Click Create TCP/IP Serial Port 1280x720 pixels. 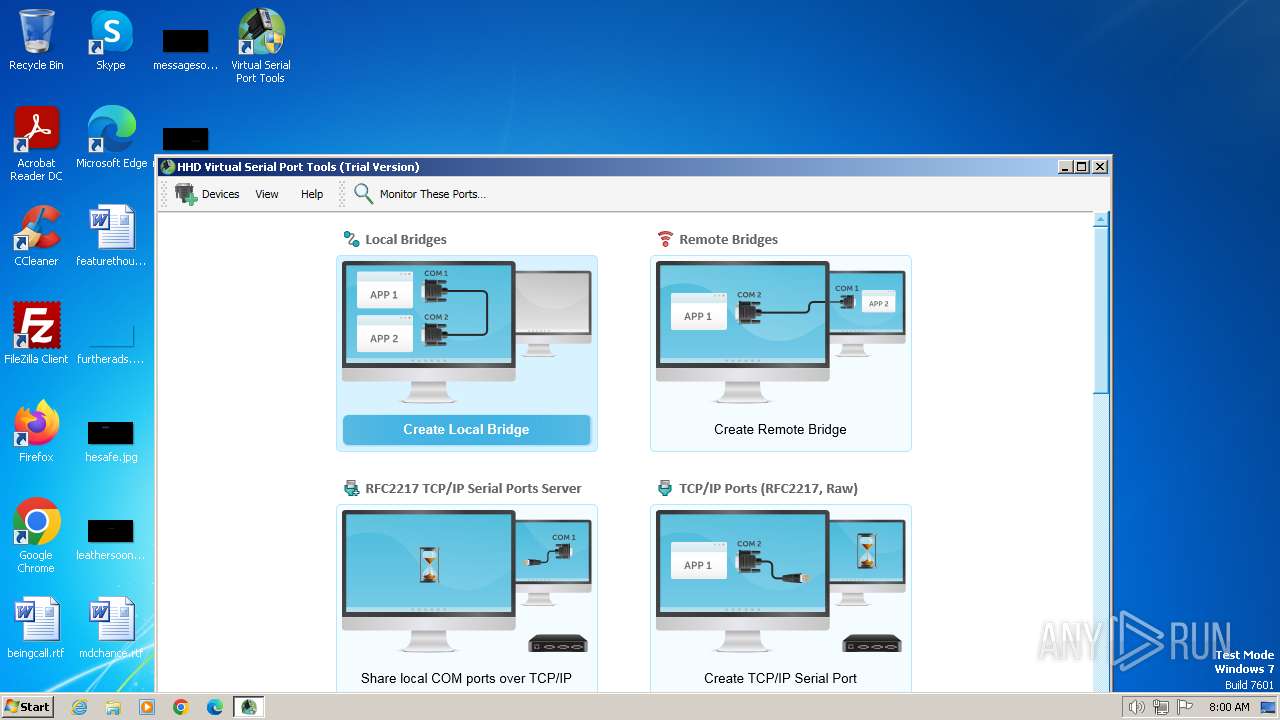(780, 678)
